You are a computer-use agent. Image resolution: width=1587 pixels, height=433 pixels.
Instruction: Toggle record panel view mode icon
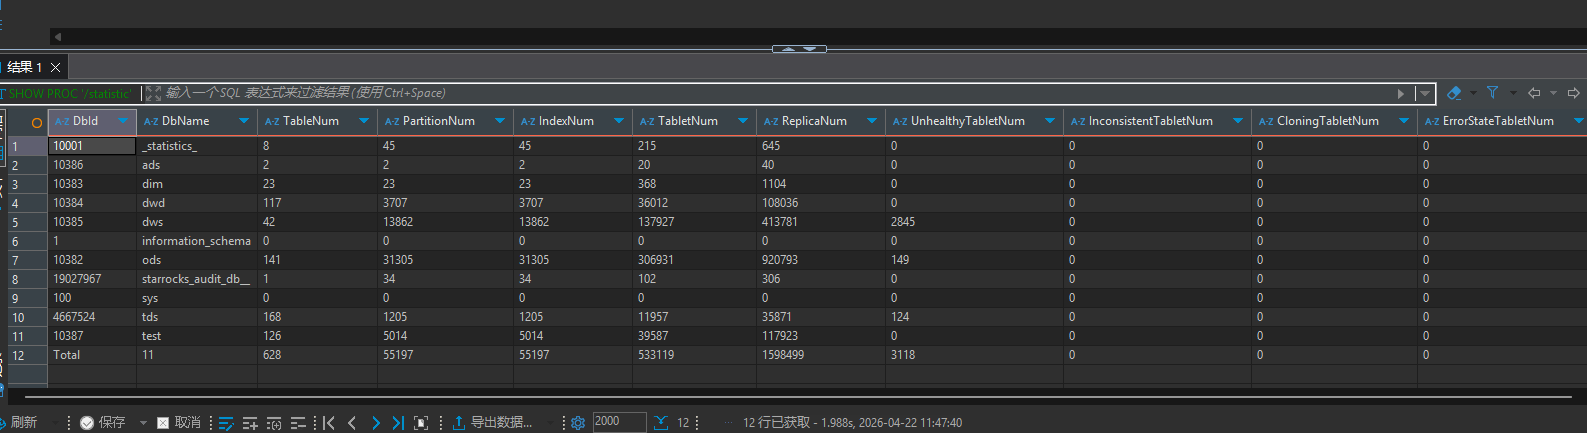point(421,423)
